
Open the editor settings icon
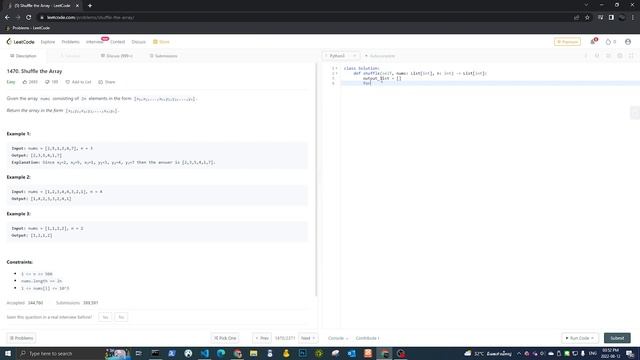(620, 56)
